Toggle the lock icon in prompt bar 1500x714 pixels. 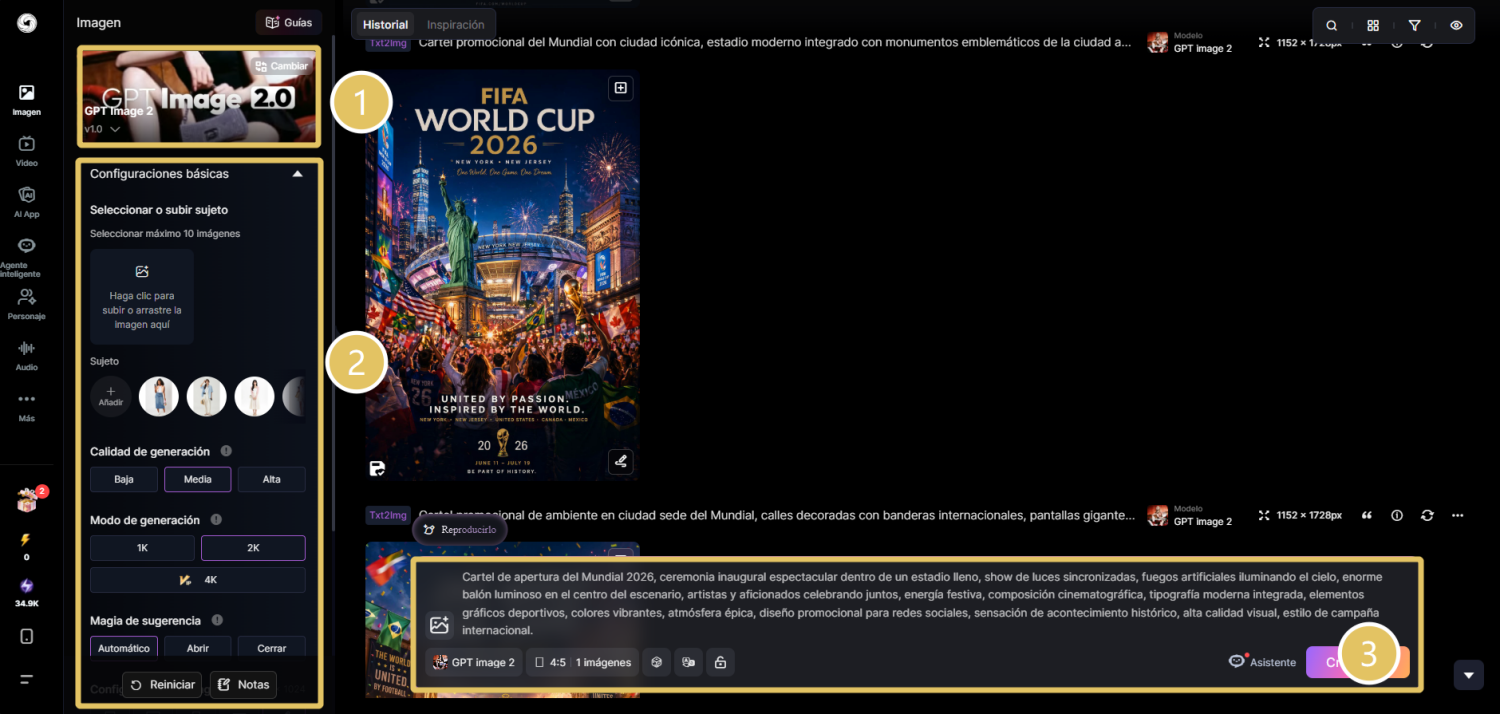click(720, 662)
